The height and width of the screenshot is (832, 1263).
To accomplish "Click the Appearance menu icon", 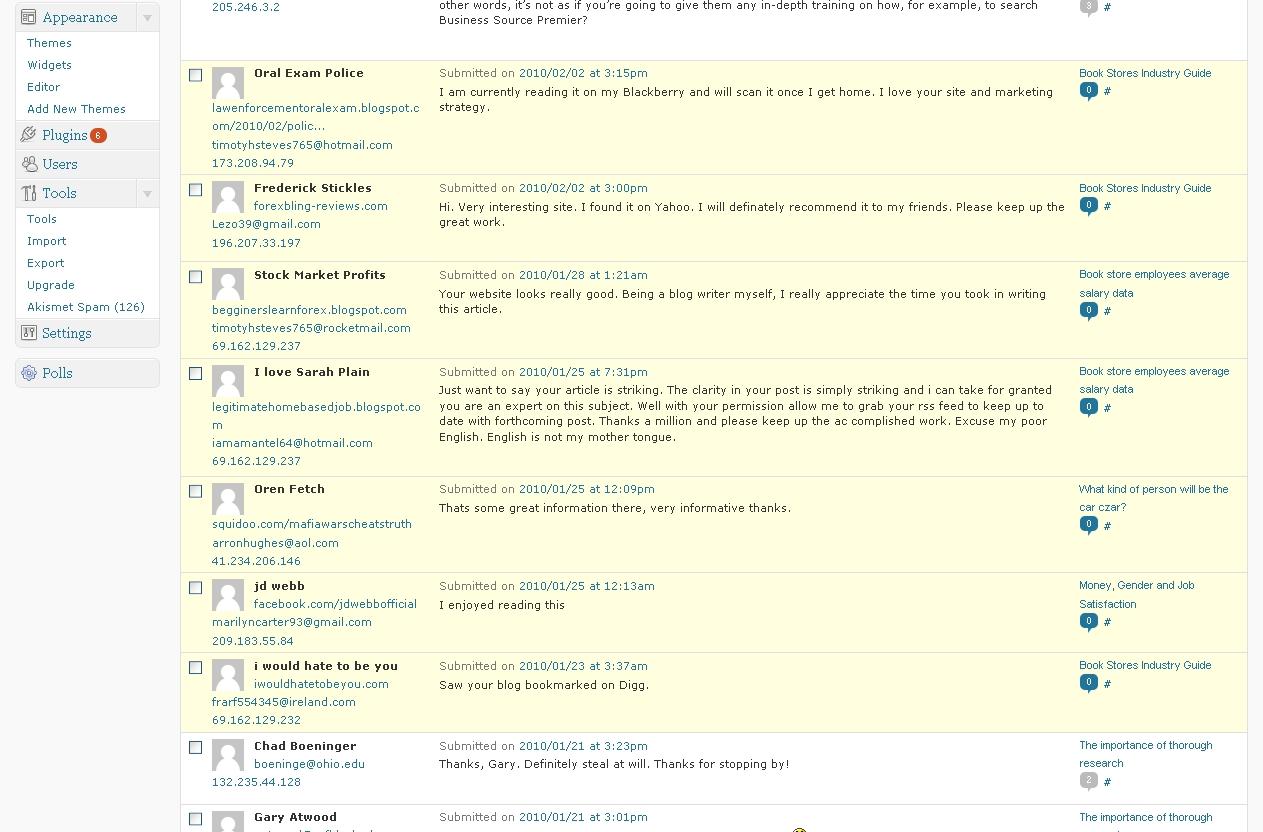I will coord(29,17).
